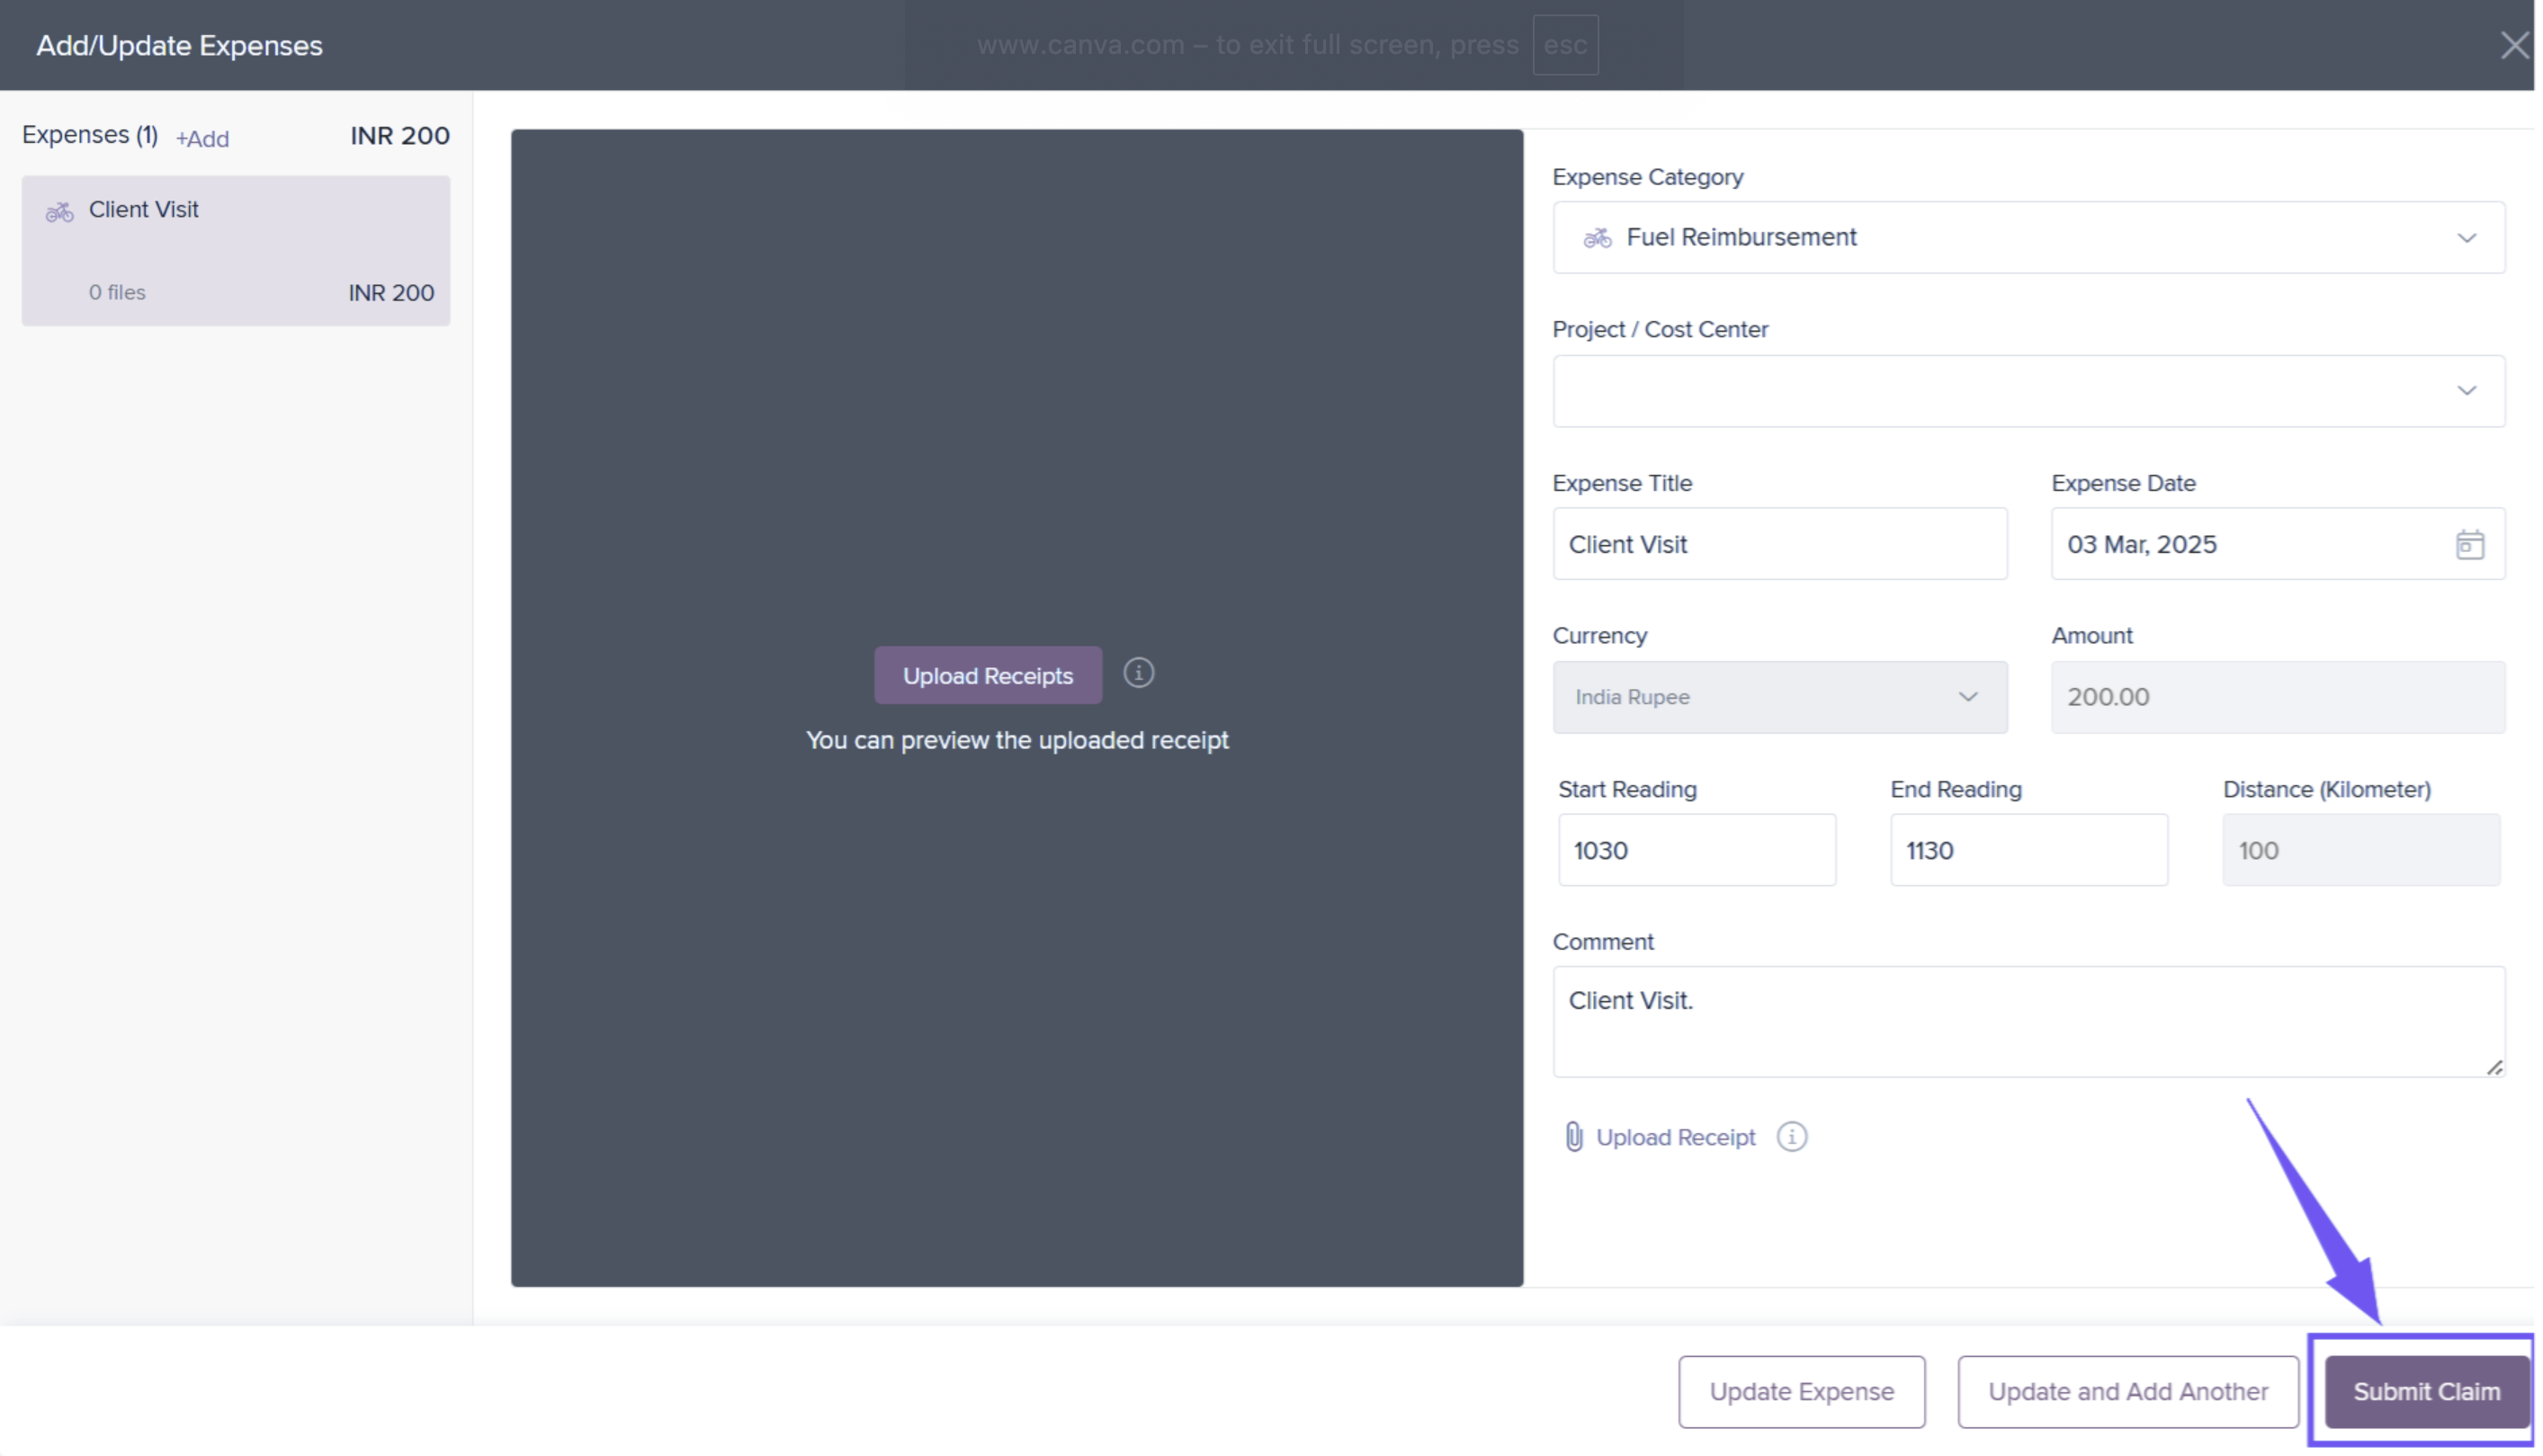The height and width of the screenshot is (1456, 2543).
Task: Click into the Comment text area
Action: point(2028,1022)
